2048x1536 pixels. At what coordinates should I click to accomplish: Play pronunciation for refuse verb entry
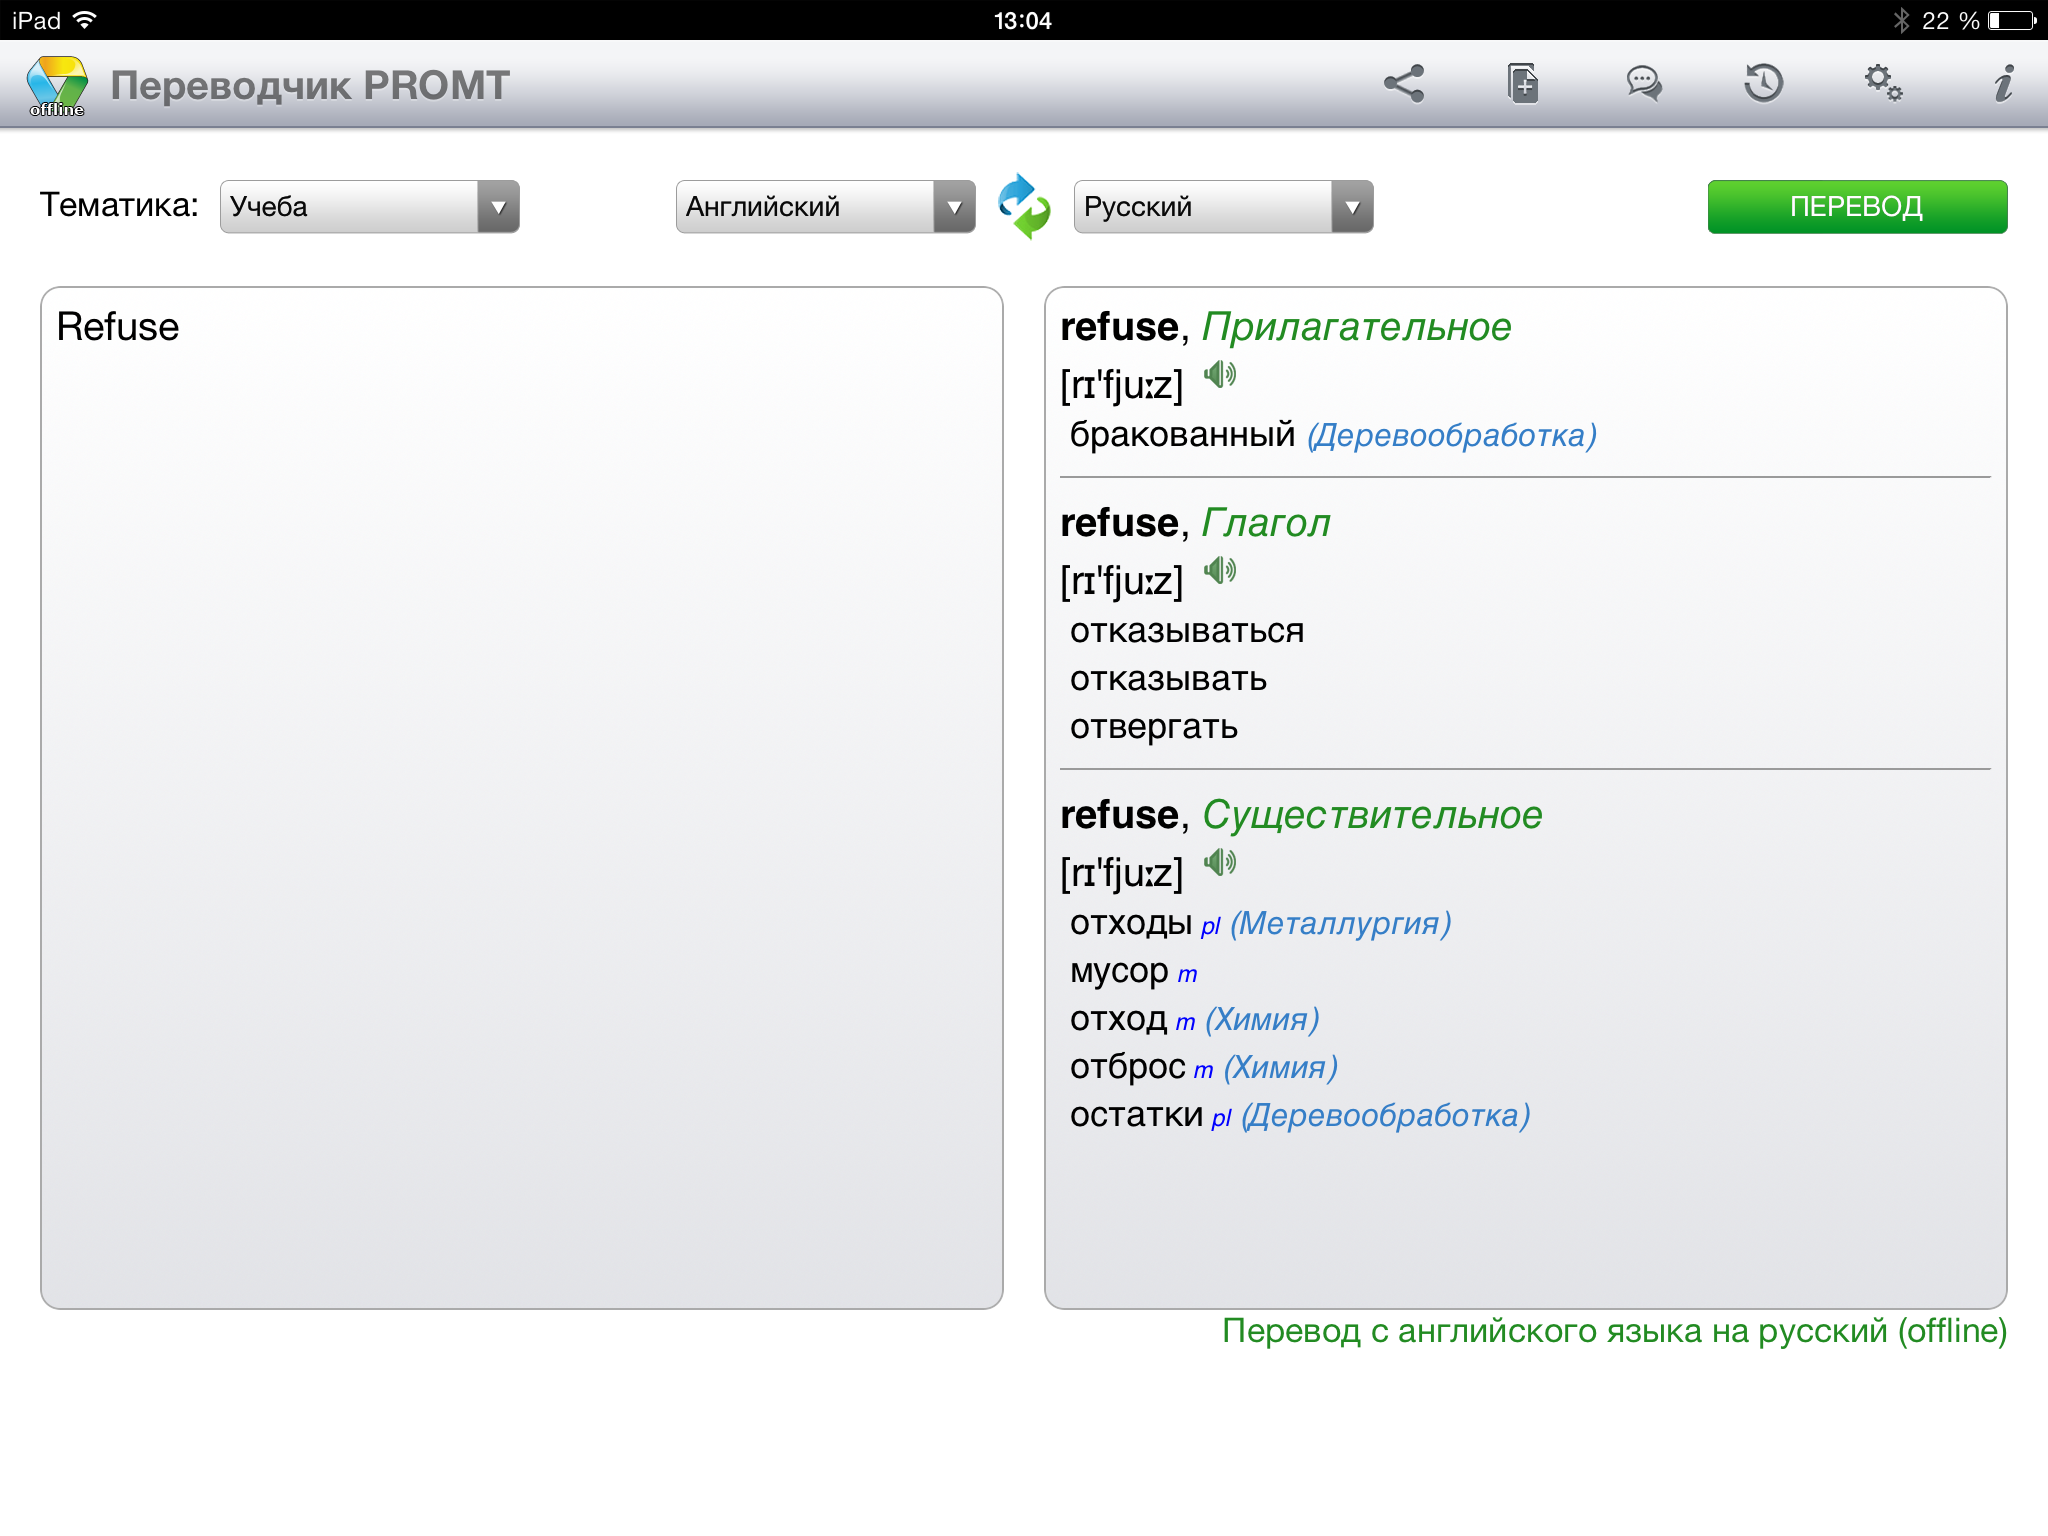coord(1220,571)
